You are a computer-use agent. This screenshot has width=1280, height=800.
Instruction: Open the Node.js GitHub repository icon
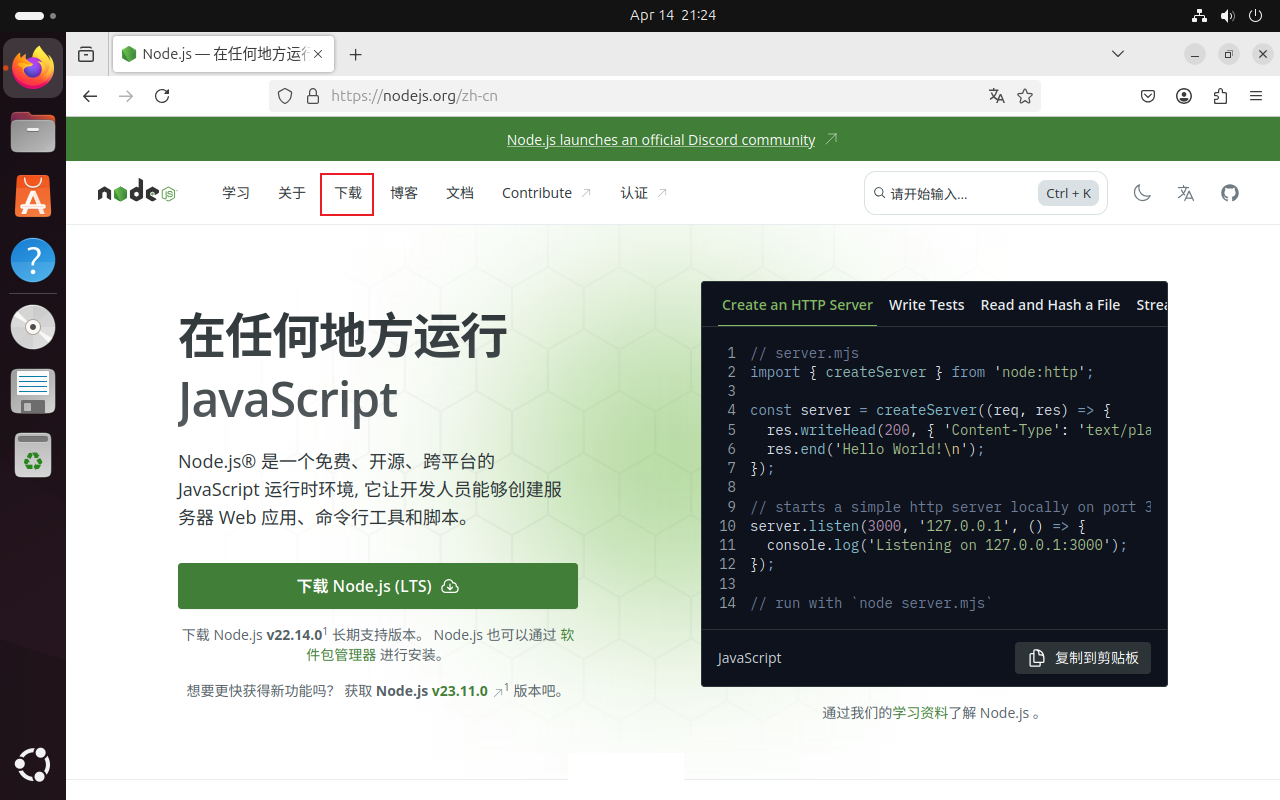coord(1229,193)
